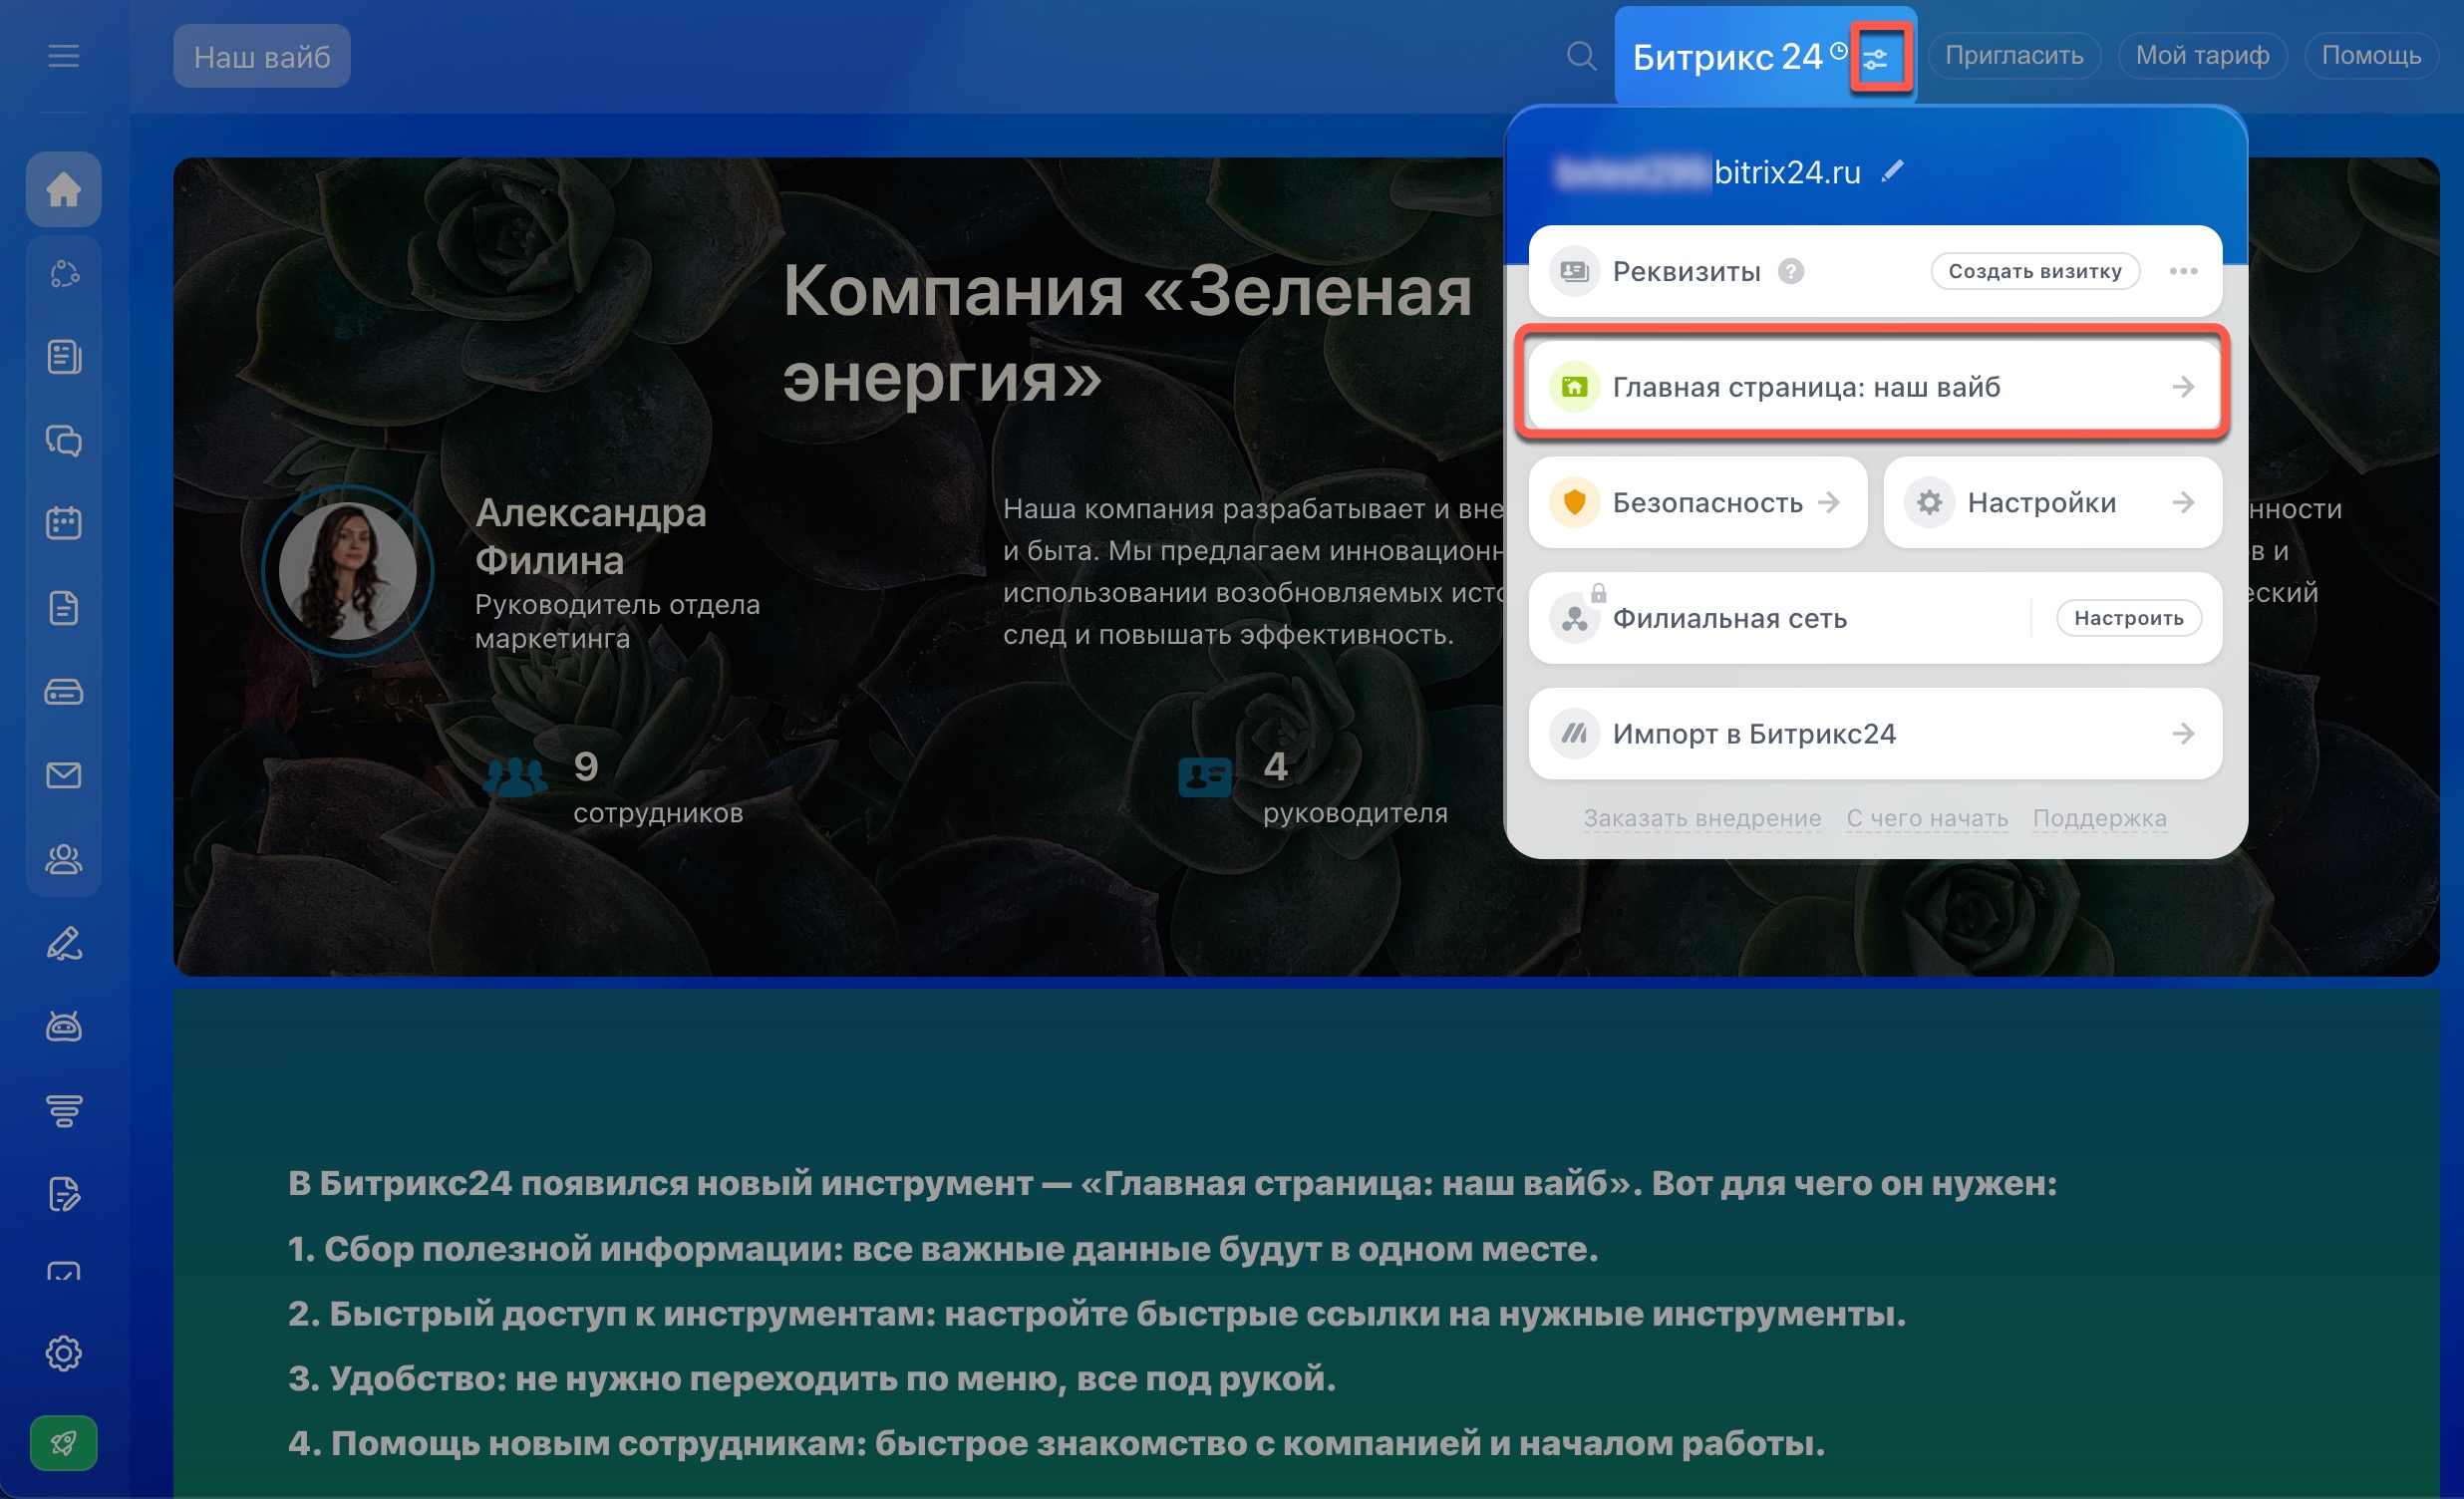The height and width of the screenshot is (1499, 2464).
Task: Open the document edit icon in the sidebar
Action: 63,1195
